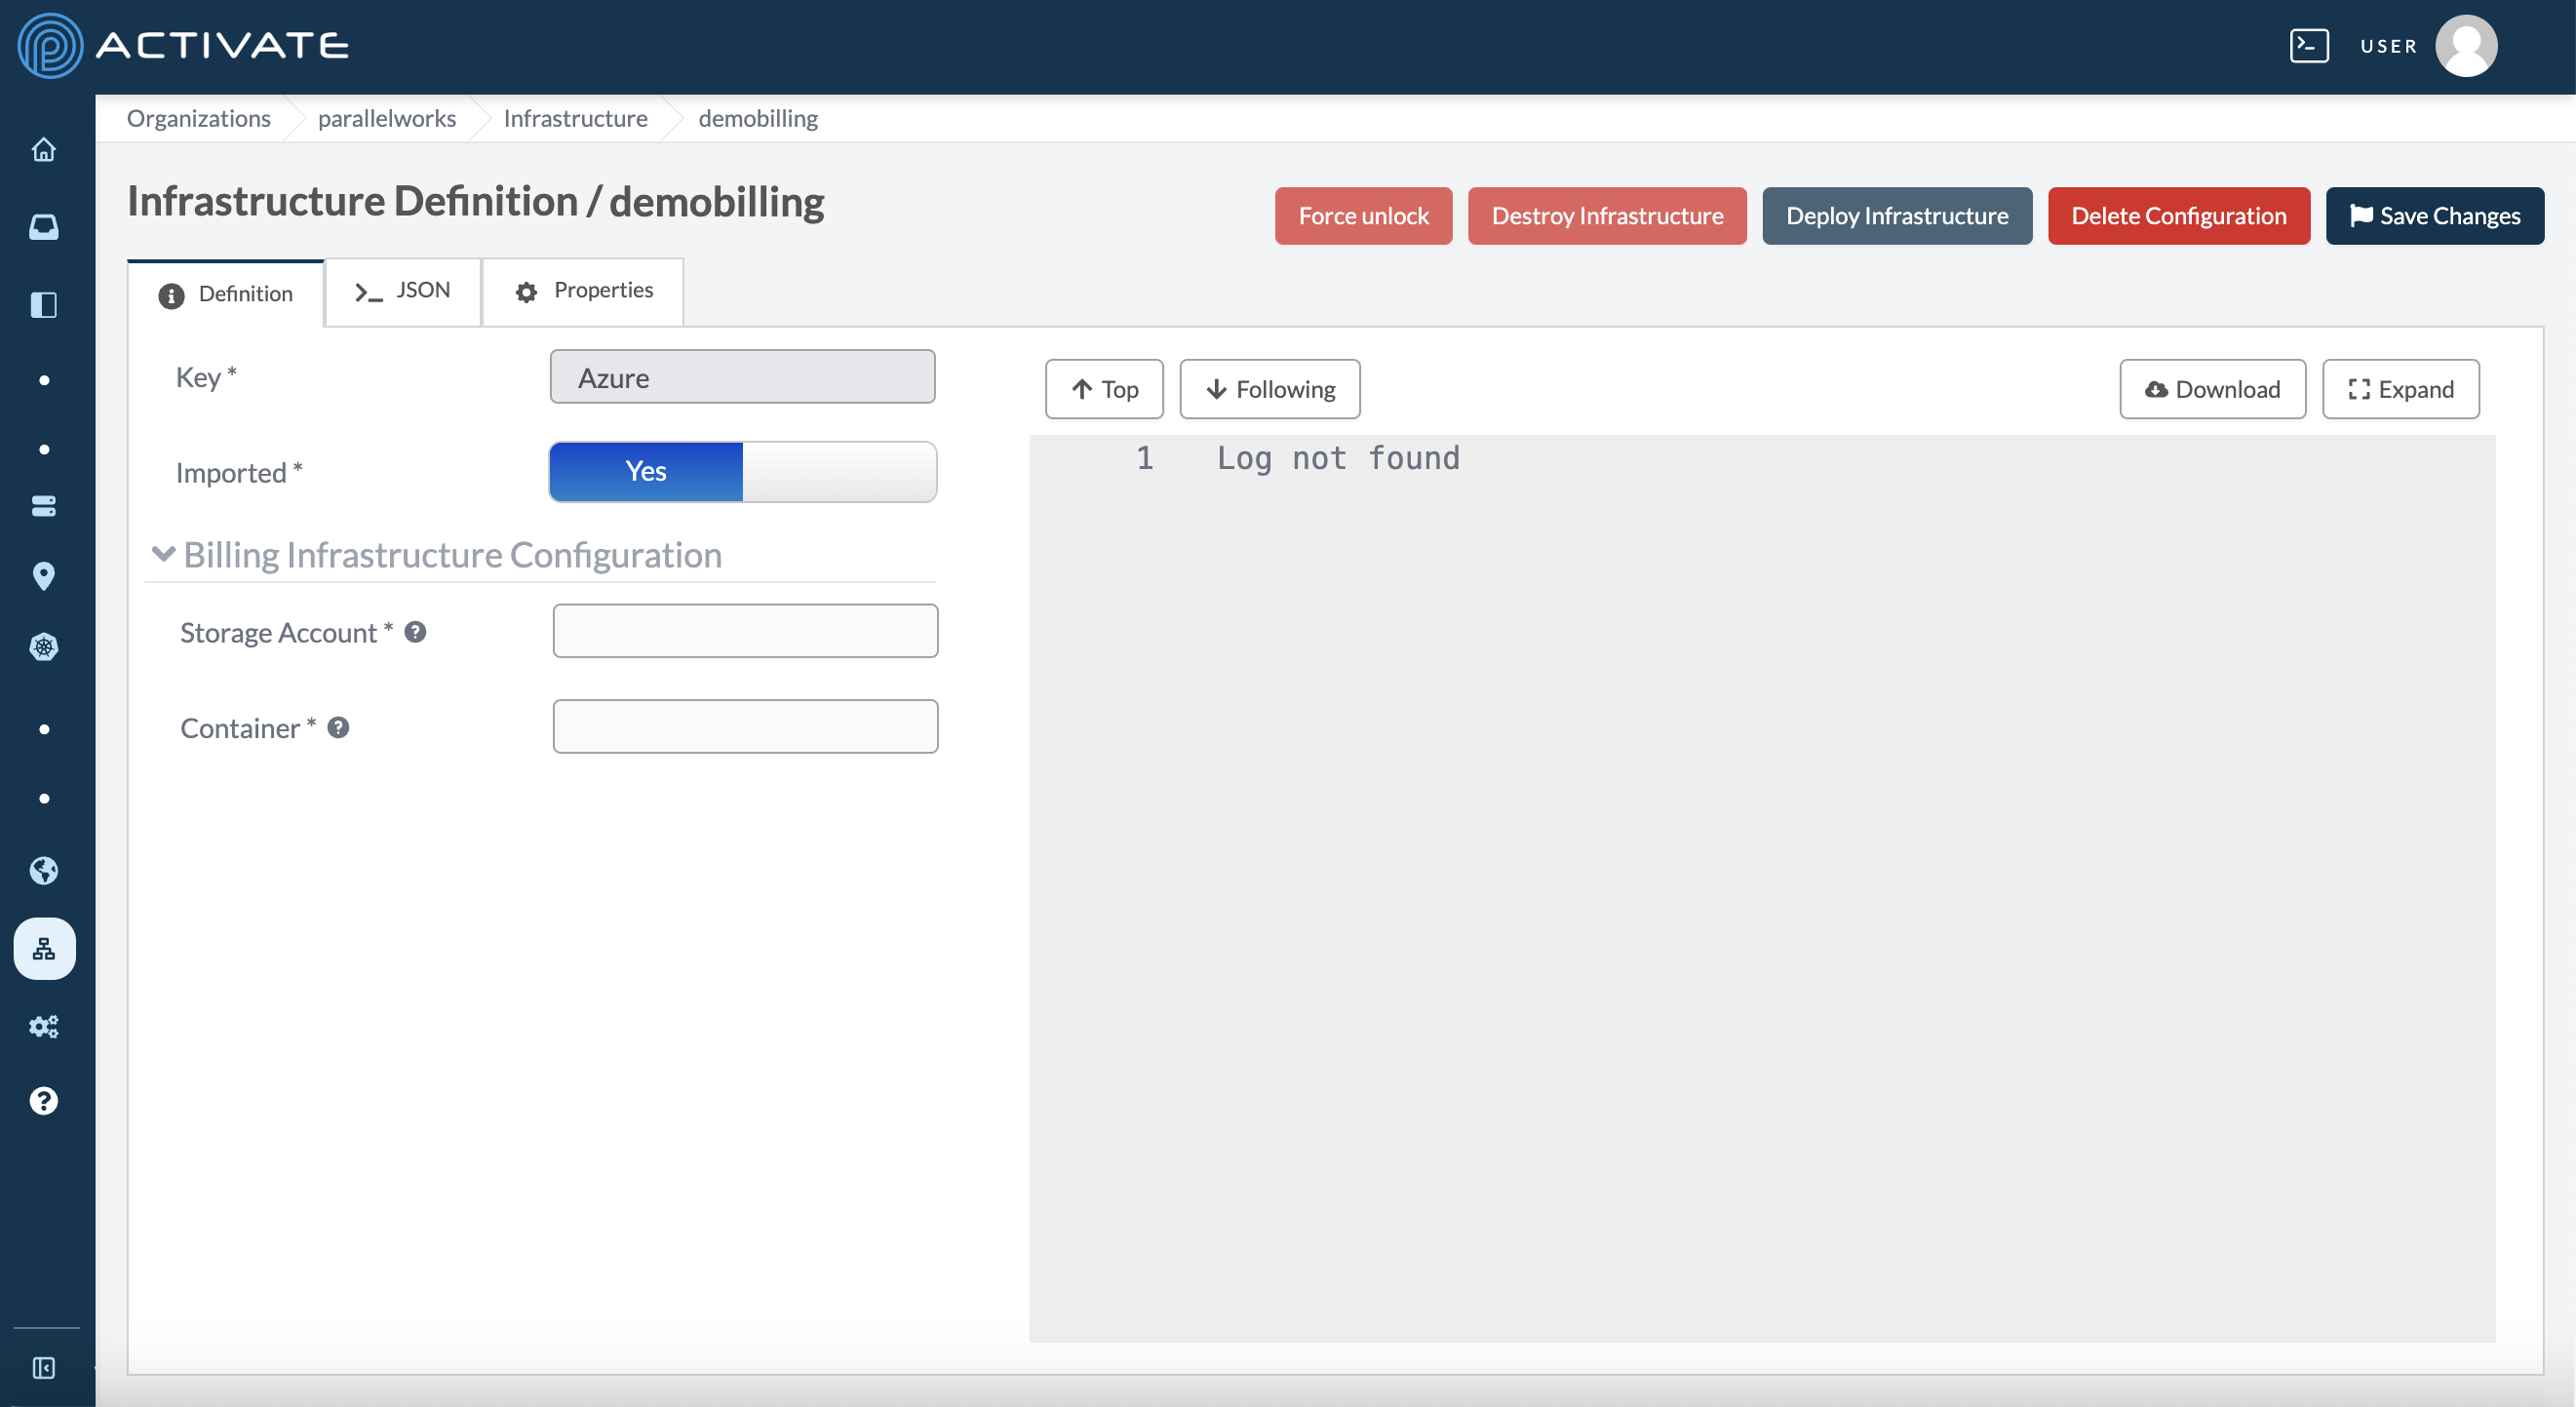
Task: Switch to the Properties tab
Action: pyautogui.click(x=584, y=292)
